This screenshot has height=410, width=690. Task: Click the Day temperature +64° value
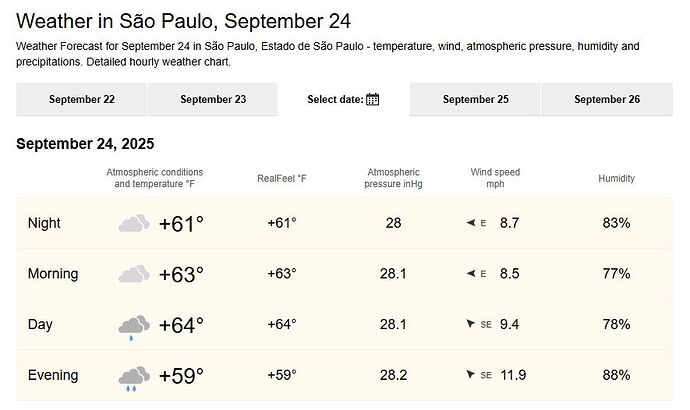[x=181, y=325]
